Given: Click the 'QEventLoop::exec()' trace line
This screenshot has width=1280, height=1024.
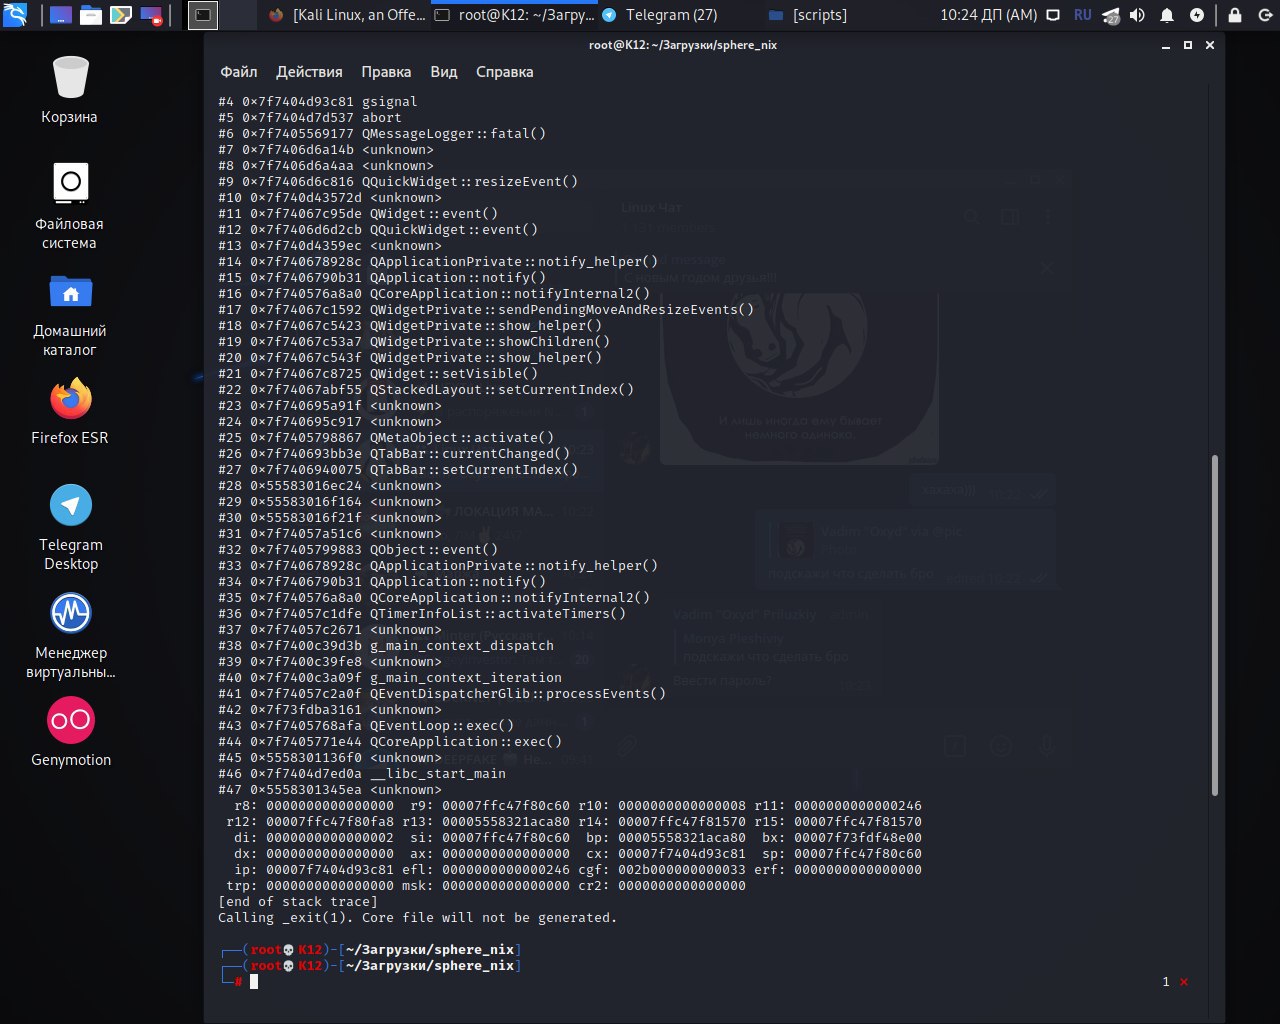Looking at the screenshot, I should [x=366, y=725].
